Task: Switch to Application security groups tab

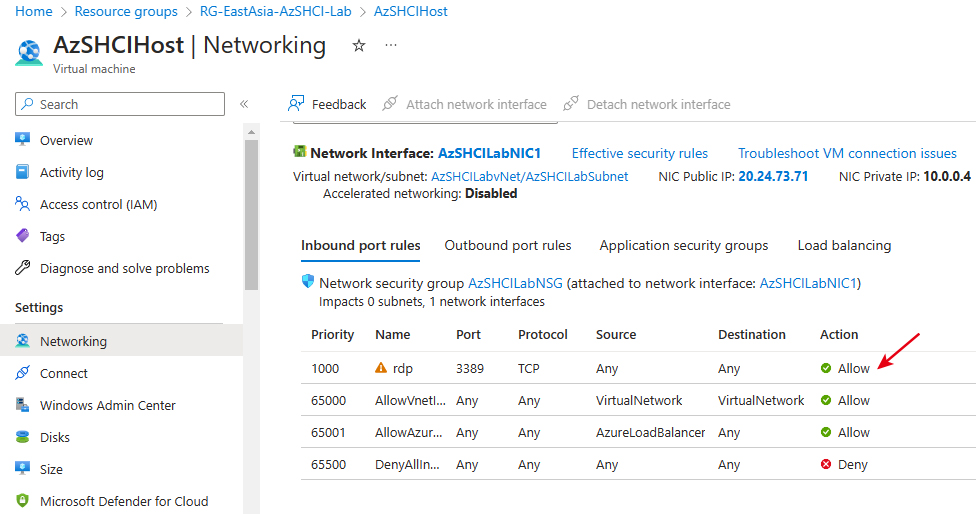Action: pos(684,246)
